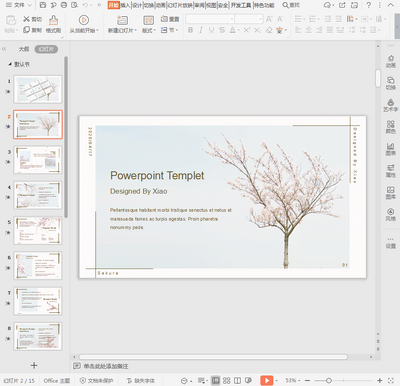
Task: Click the Office Theme (Office 主题) label
Action: 57,380
